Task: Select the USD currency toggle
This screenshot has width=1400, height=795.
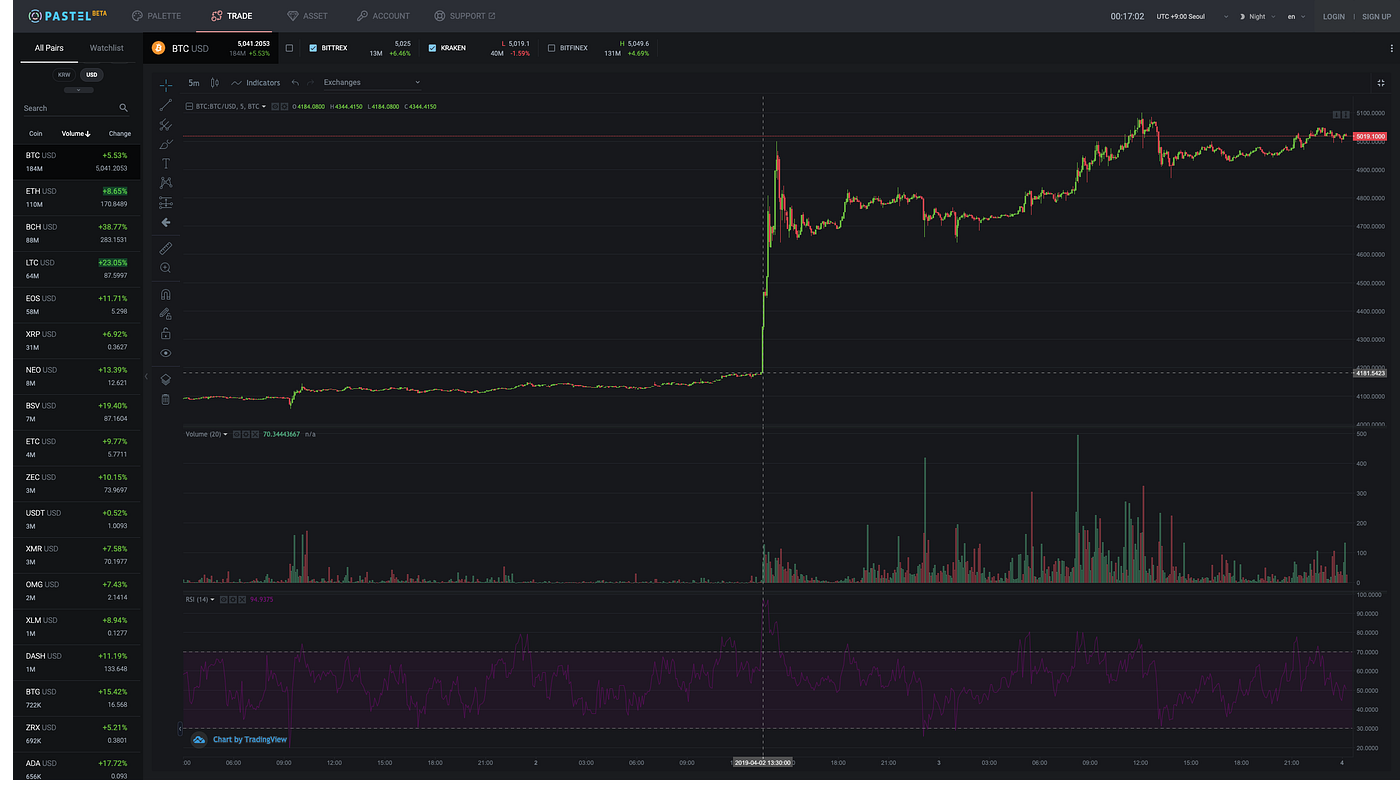Action: click(x=92, y=75)
